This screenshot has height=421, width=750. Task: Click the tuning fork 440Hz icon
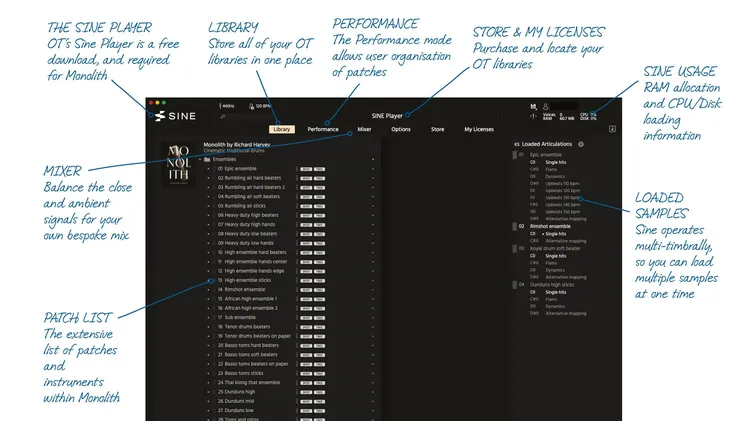221,106
